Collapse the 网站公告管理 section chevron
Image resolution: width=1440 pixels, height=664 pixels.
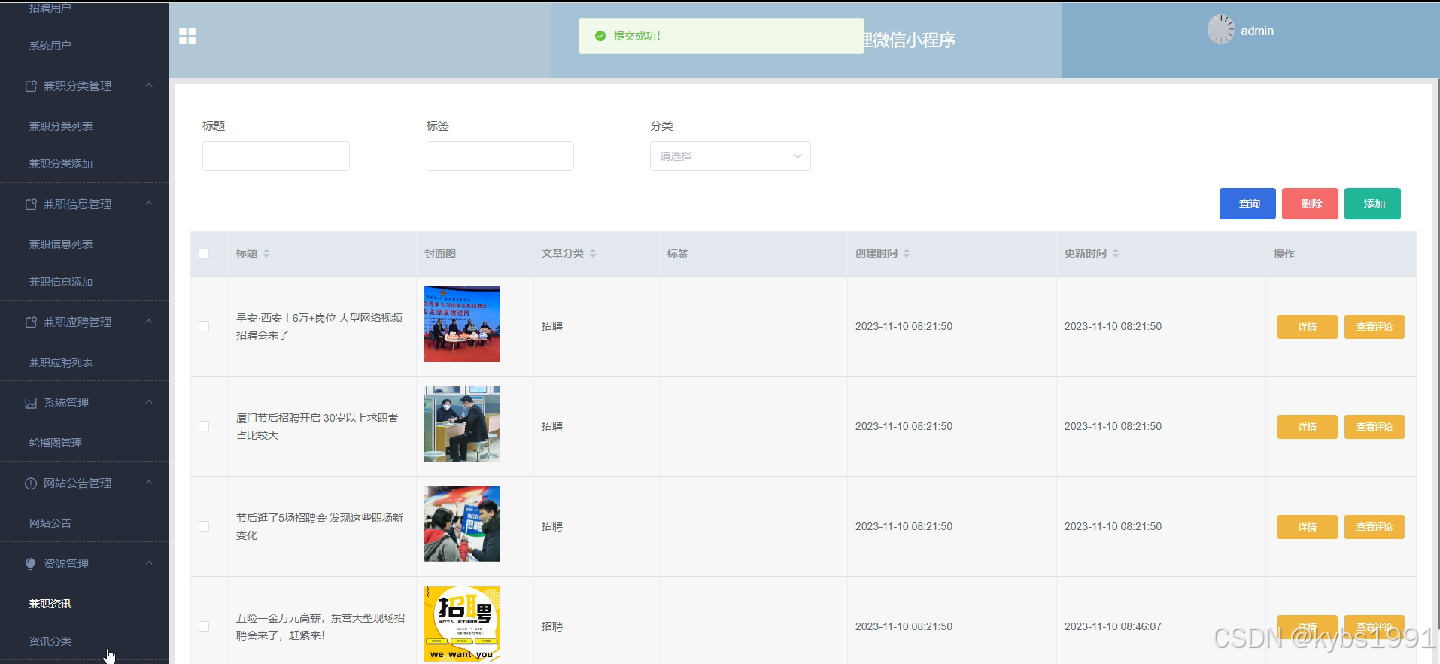click(149, 483)
